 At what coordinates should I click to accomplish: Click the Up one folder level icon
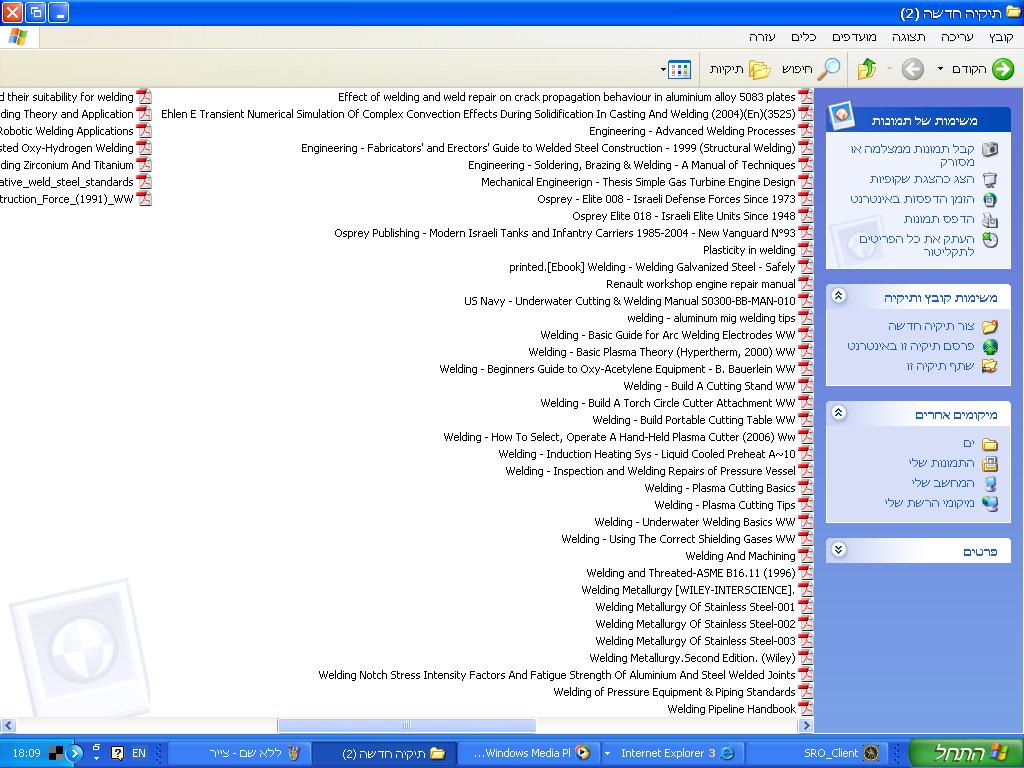[867, 69]
